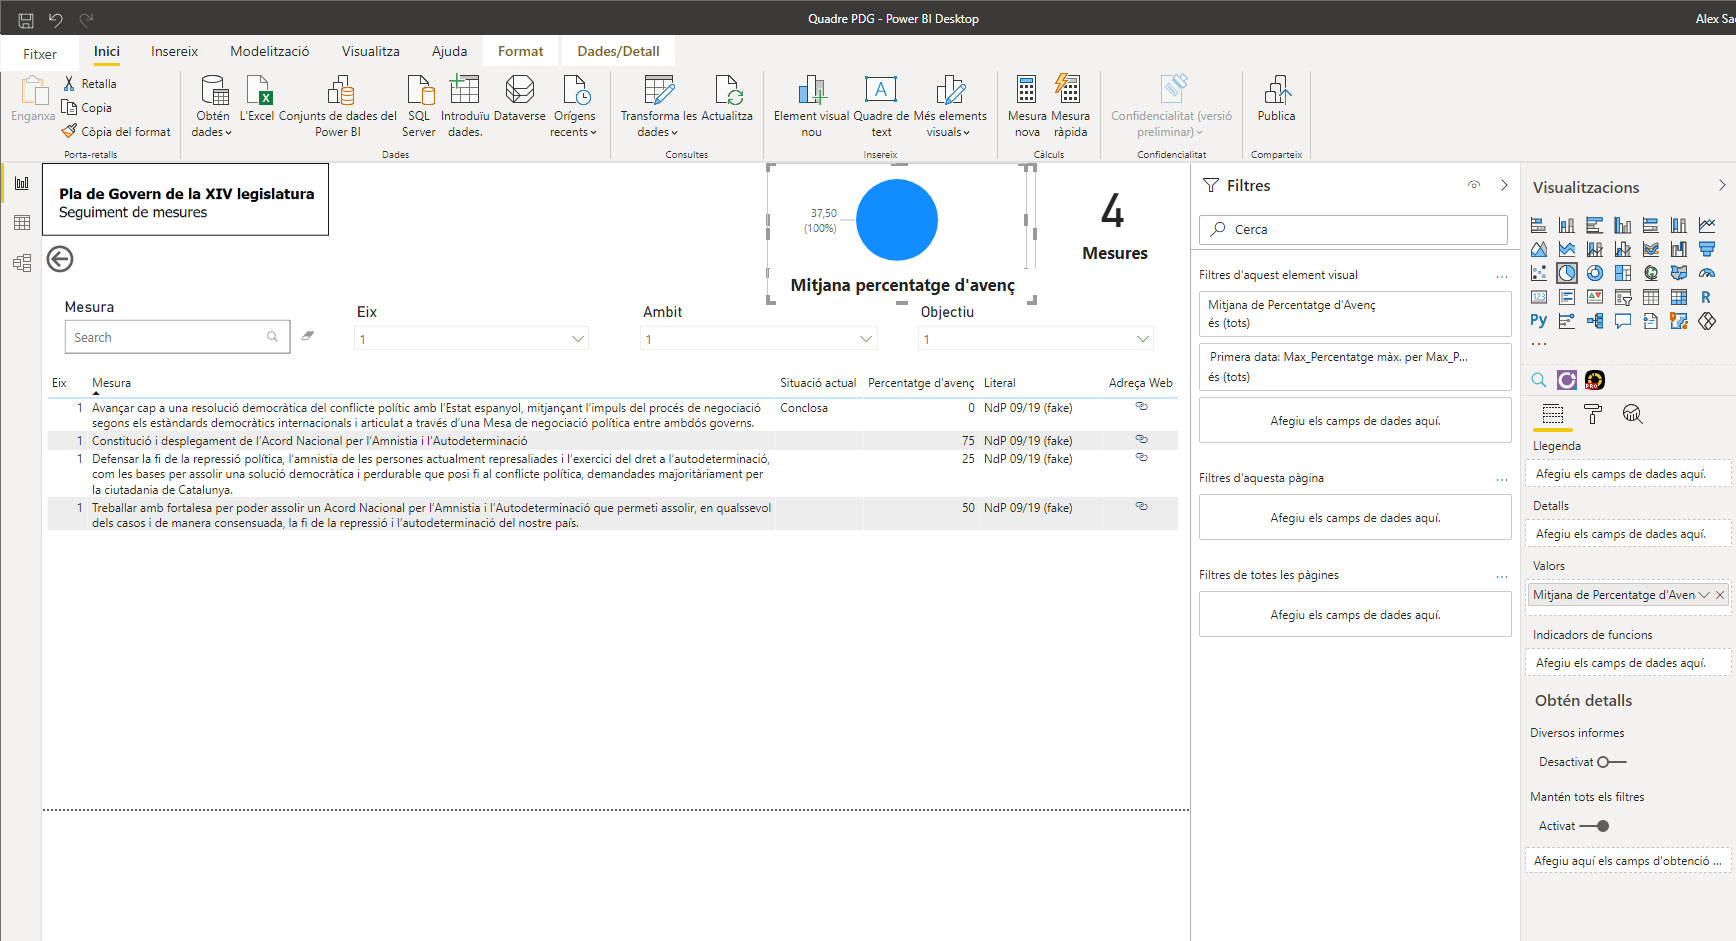Remove Mitjana de Percentatge d'Aven field
The width and height of the screenshot is (1736, 941).
click(x=1720, y=595)
